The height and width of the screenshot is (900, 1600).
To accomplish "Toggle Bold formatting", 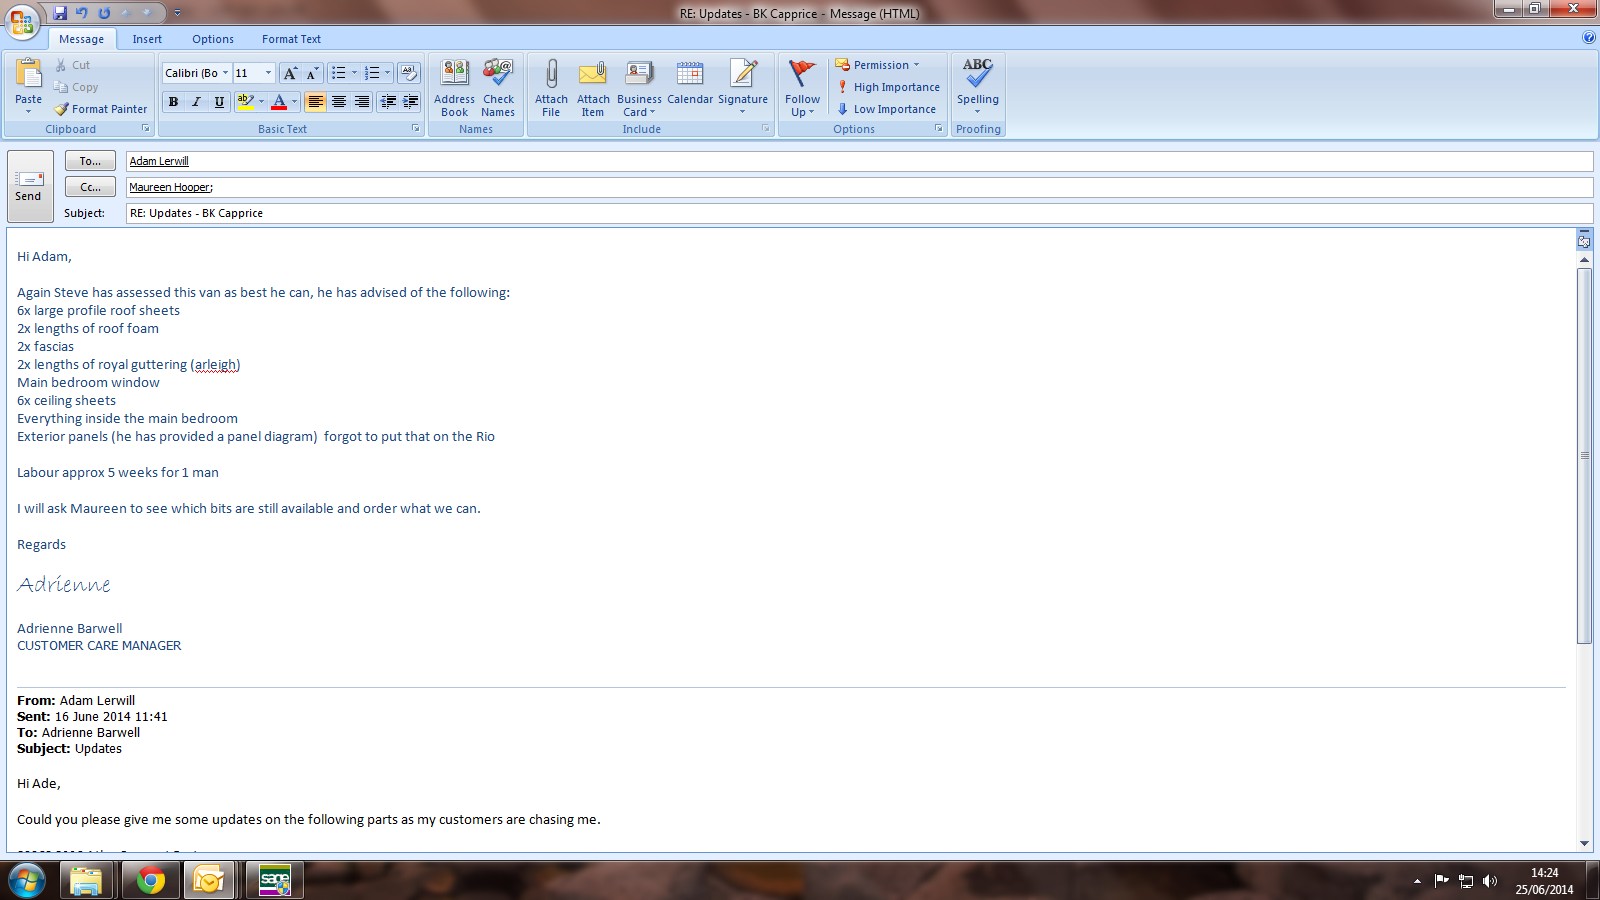I will (x=174, y=102).
